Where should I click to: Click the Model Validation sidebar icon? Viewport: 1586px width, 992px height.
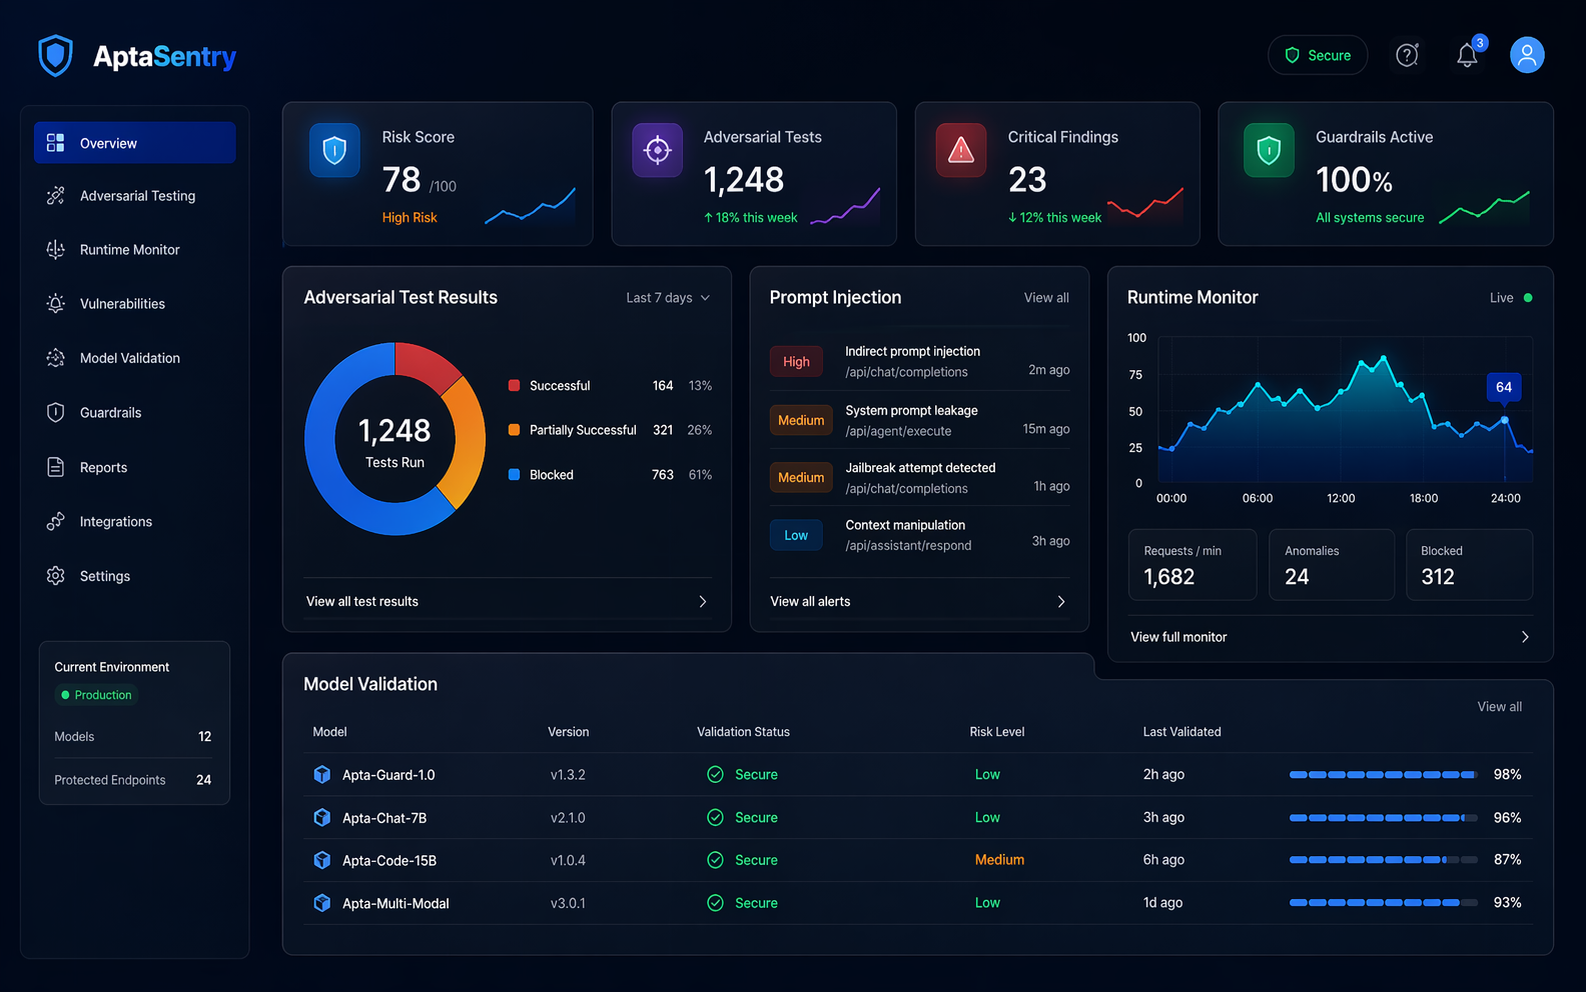(x=56, y=358)
